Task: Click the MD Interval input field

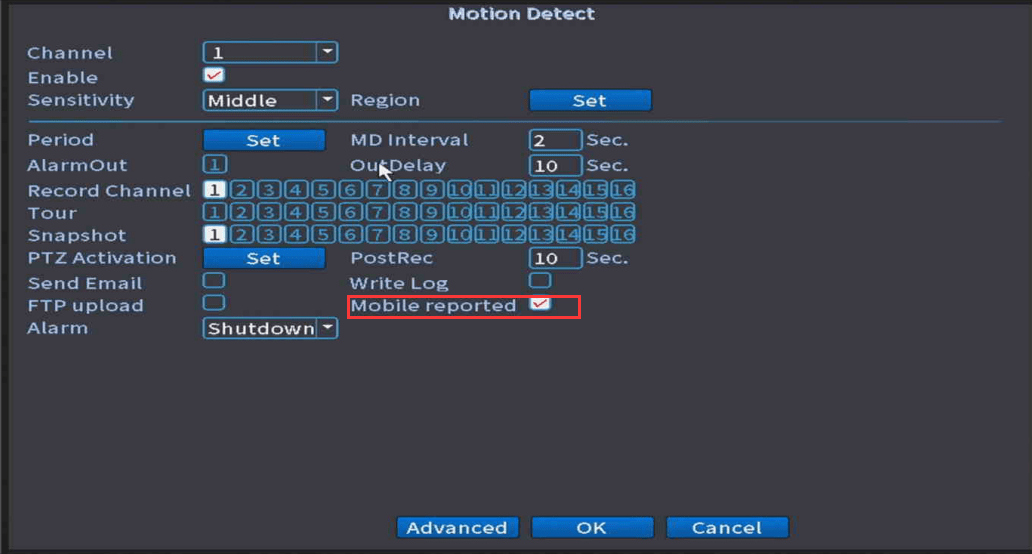Action: click(555, 140)
